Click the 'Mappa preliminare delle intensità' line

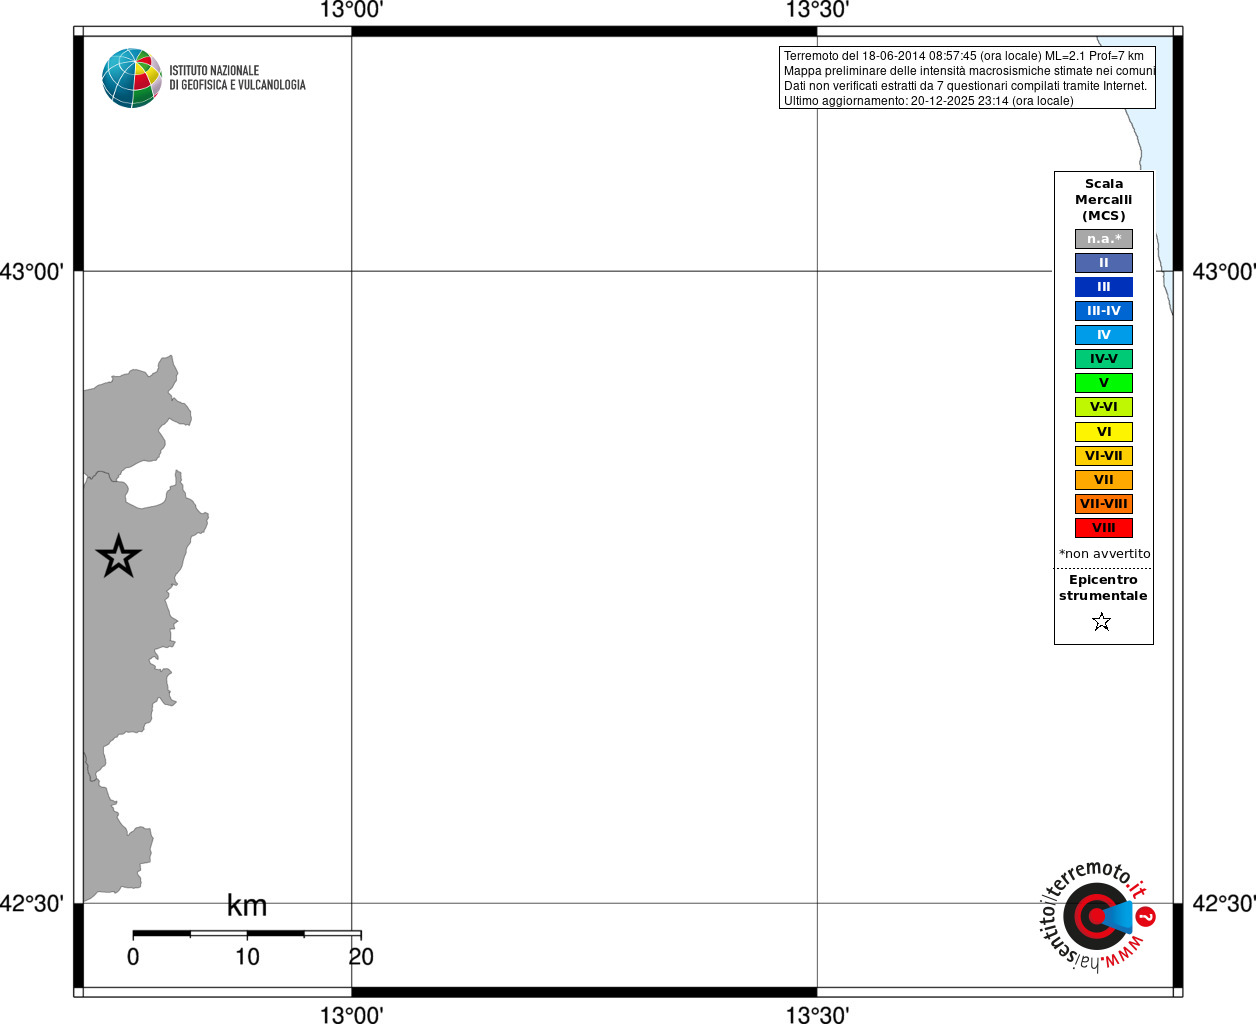970,71
